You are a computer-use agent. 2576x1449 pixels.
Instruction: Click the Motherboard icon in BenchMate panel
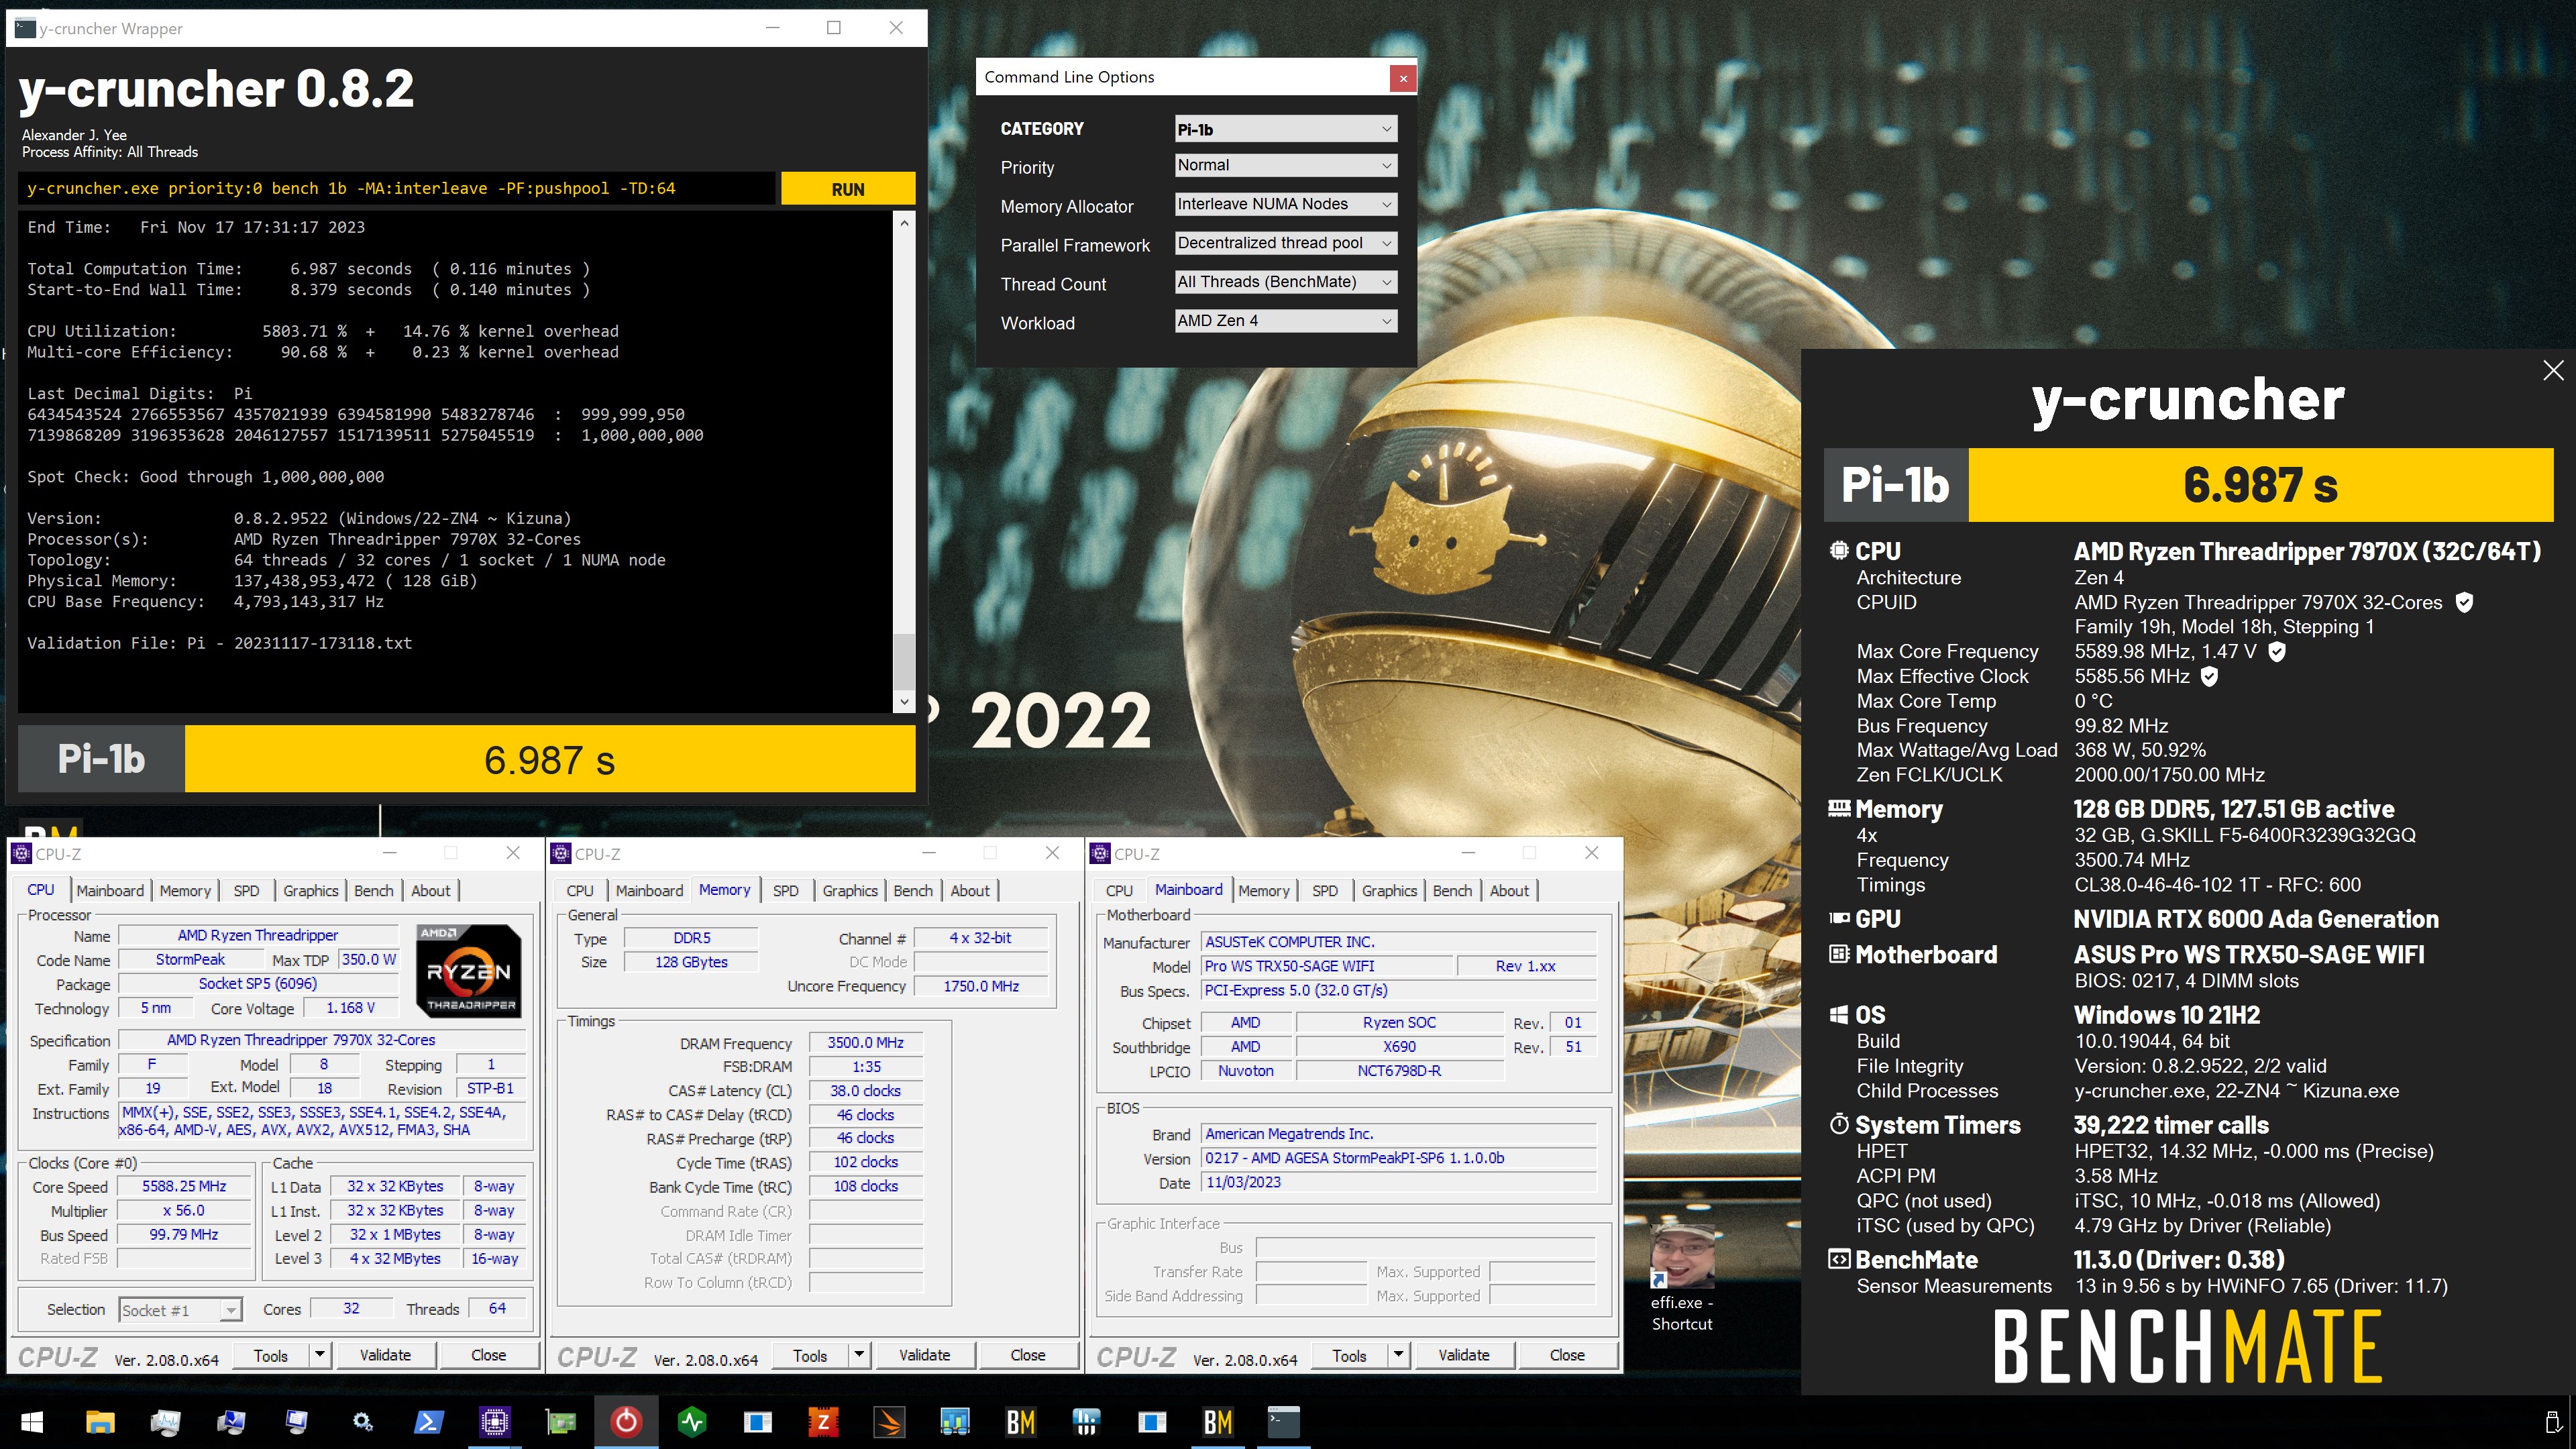point(1838,954)
